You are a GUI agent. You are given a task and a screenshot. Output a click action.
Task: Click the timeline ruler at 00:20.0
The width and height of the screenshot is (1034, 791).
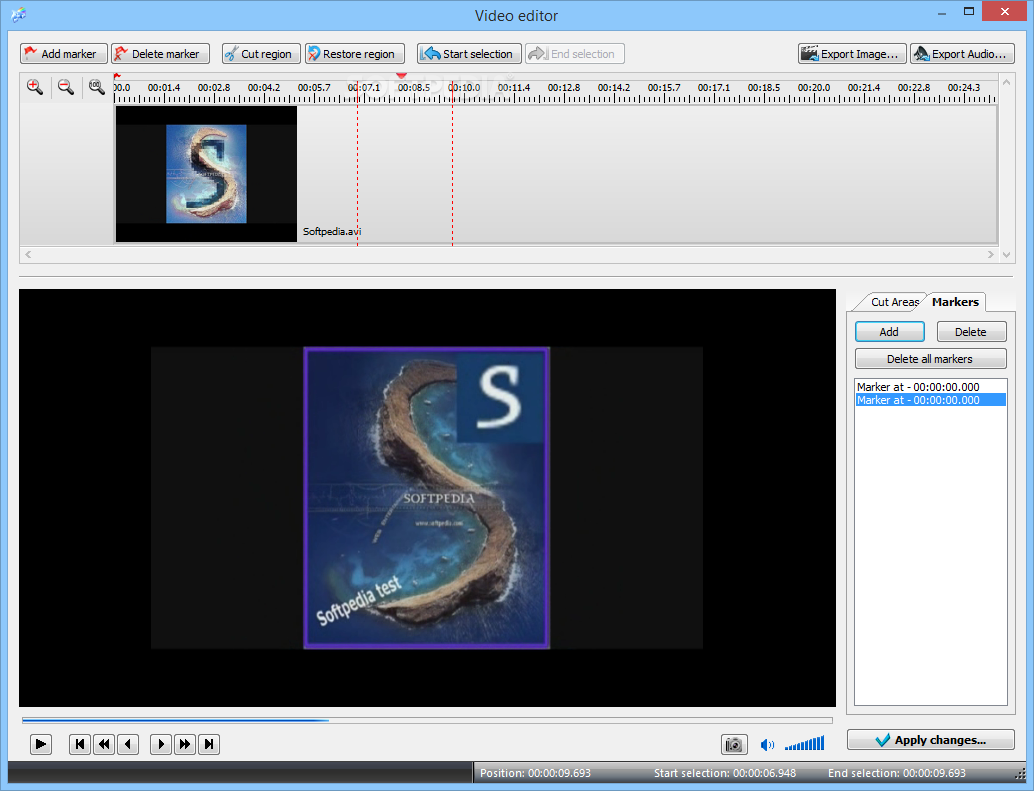pyautogui.click(x=814, y=88)
